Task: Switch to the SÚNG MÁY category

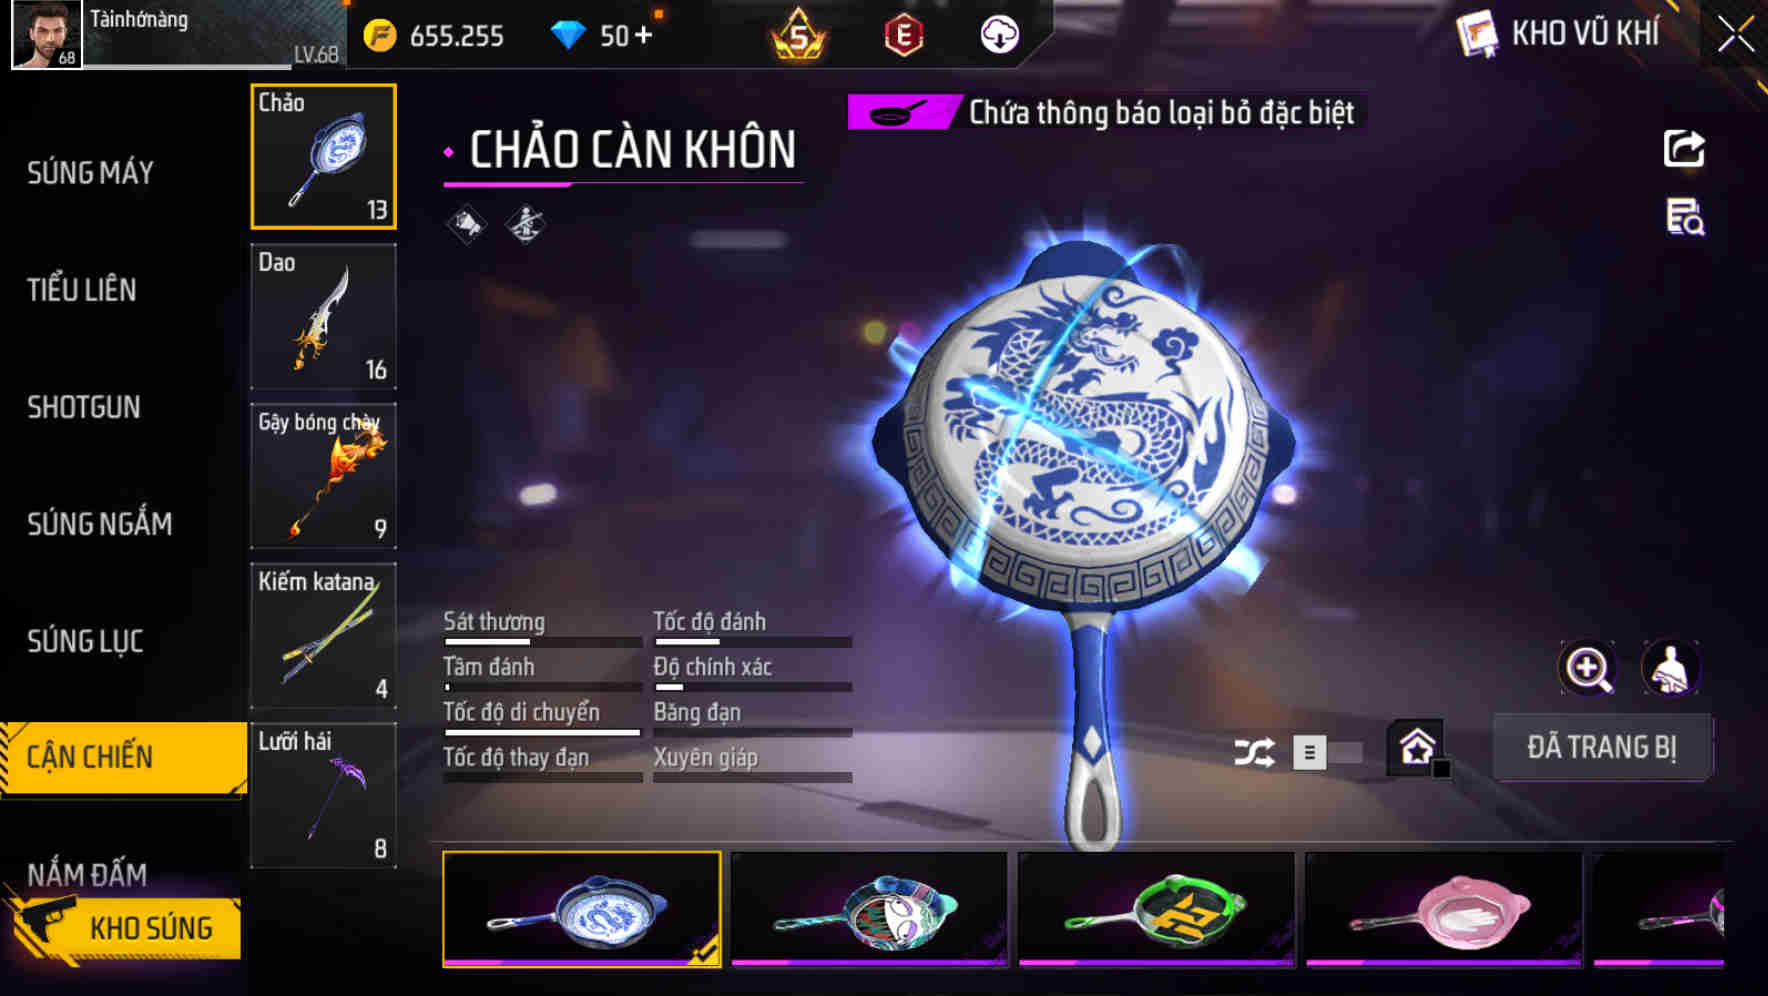Action: [90, 173]
